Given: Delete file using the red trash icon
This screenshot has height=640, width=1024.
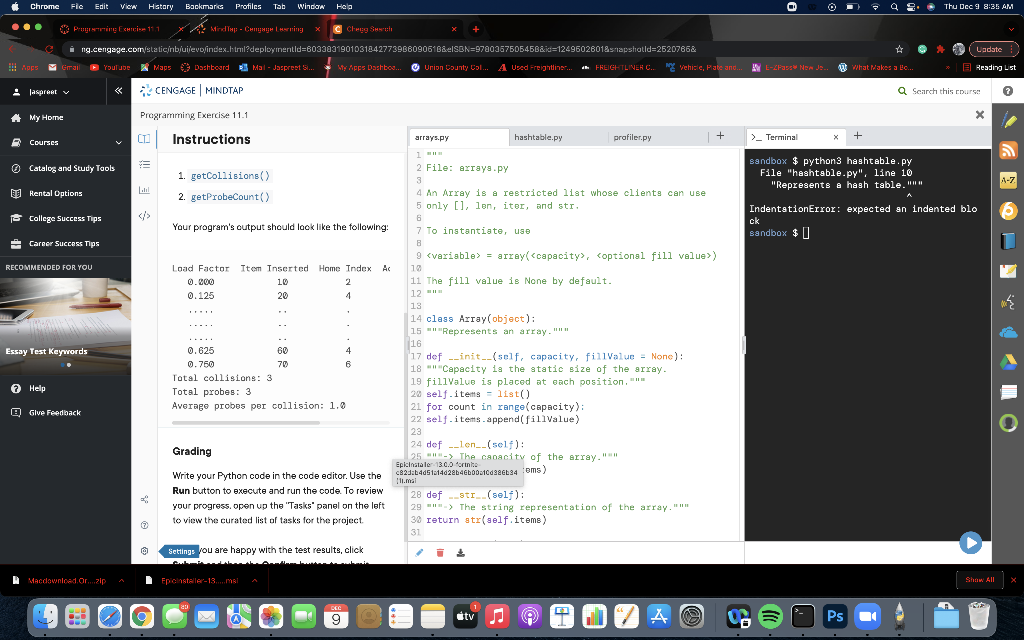Looking at the screenshot, I should 438,552.
